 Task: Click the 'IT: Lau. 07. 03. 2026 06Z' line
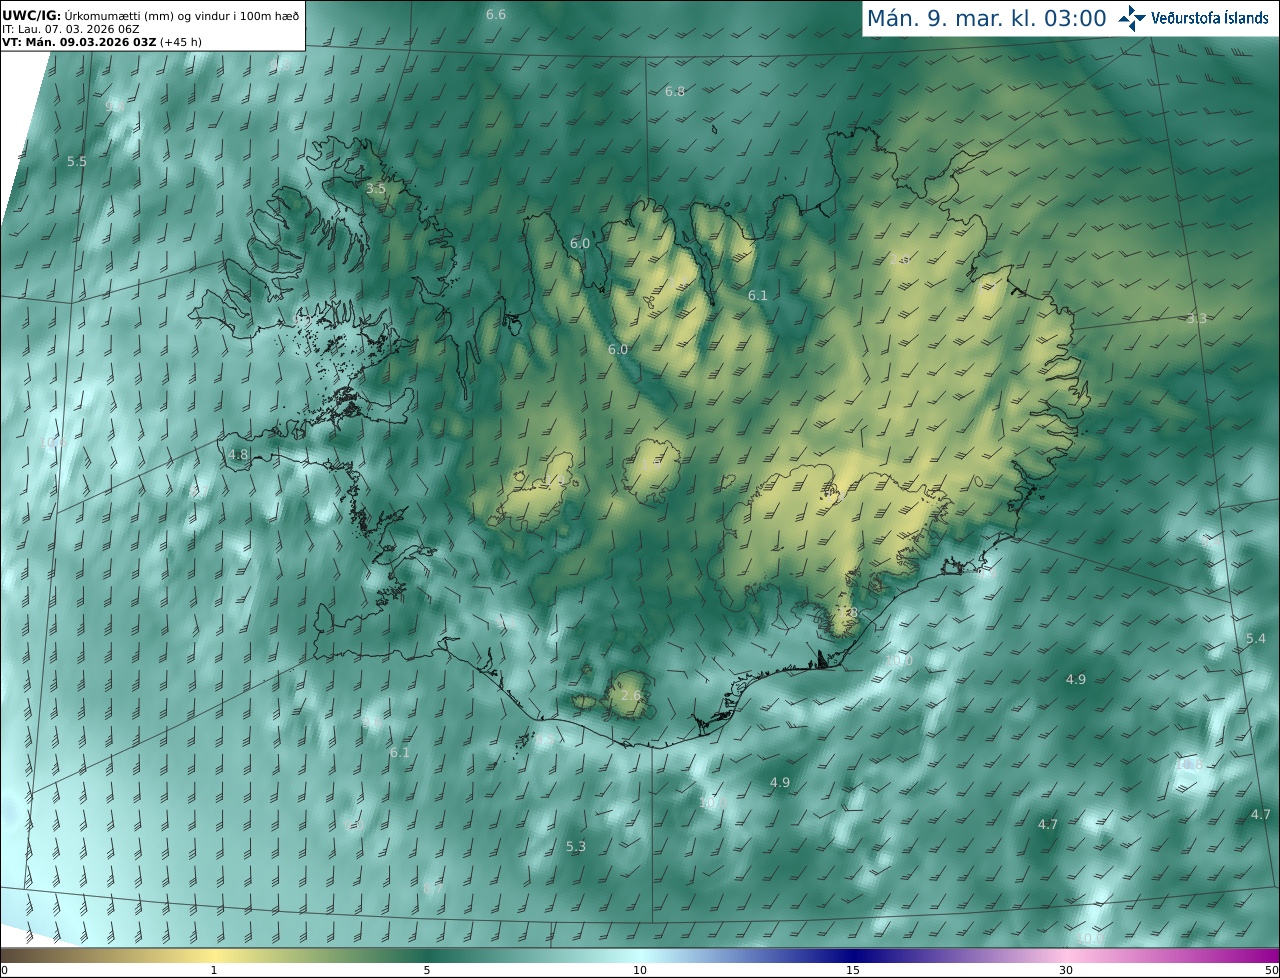(71, 28)
